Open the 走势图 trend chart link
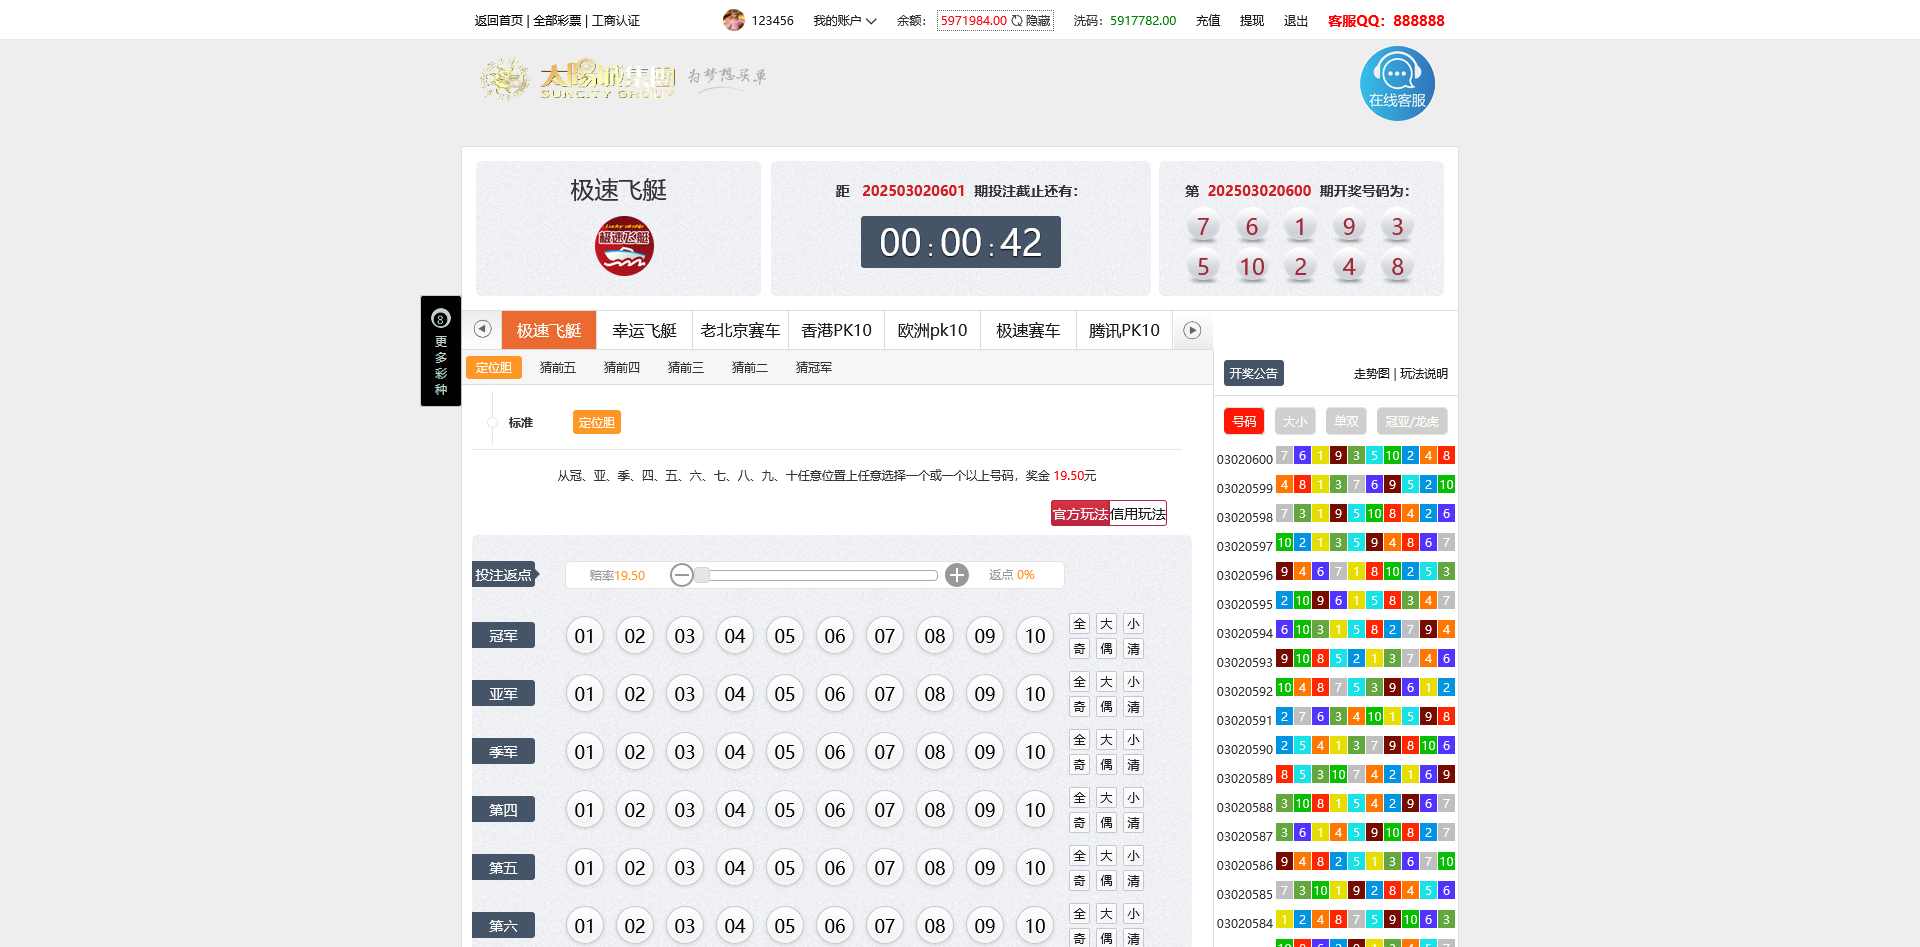1920x947 pixels. pos(1371,374)
